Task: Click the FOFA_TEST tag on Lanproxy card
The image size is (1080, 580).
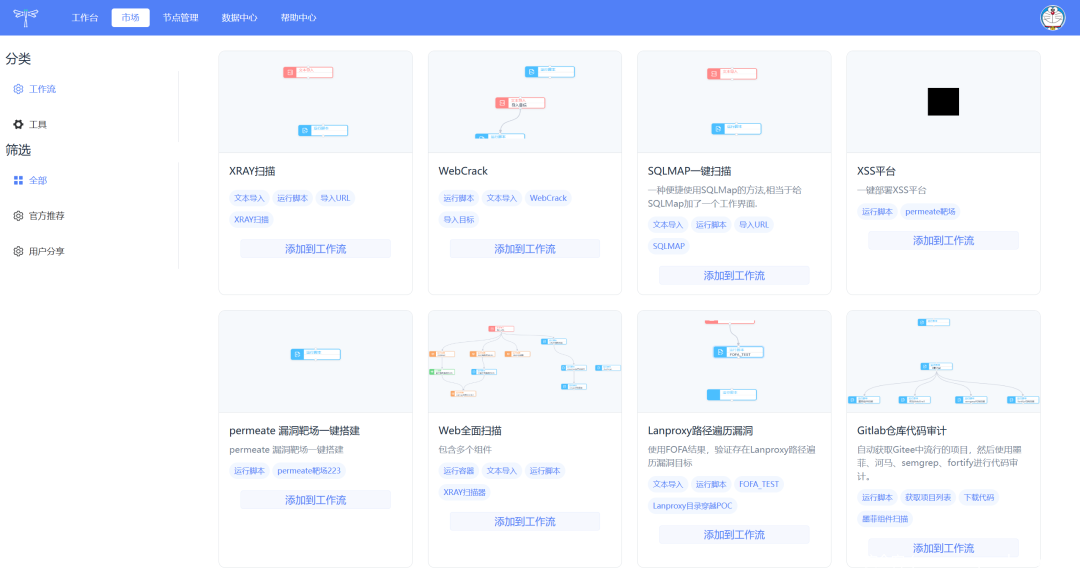Action: 759,485
